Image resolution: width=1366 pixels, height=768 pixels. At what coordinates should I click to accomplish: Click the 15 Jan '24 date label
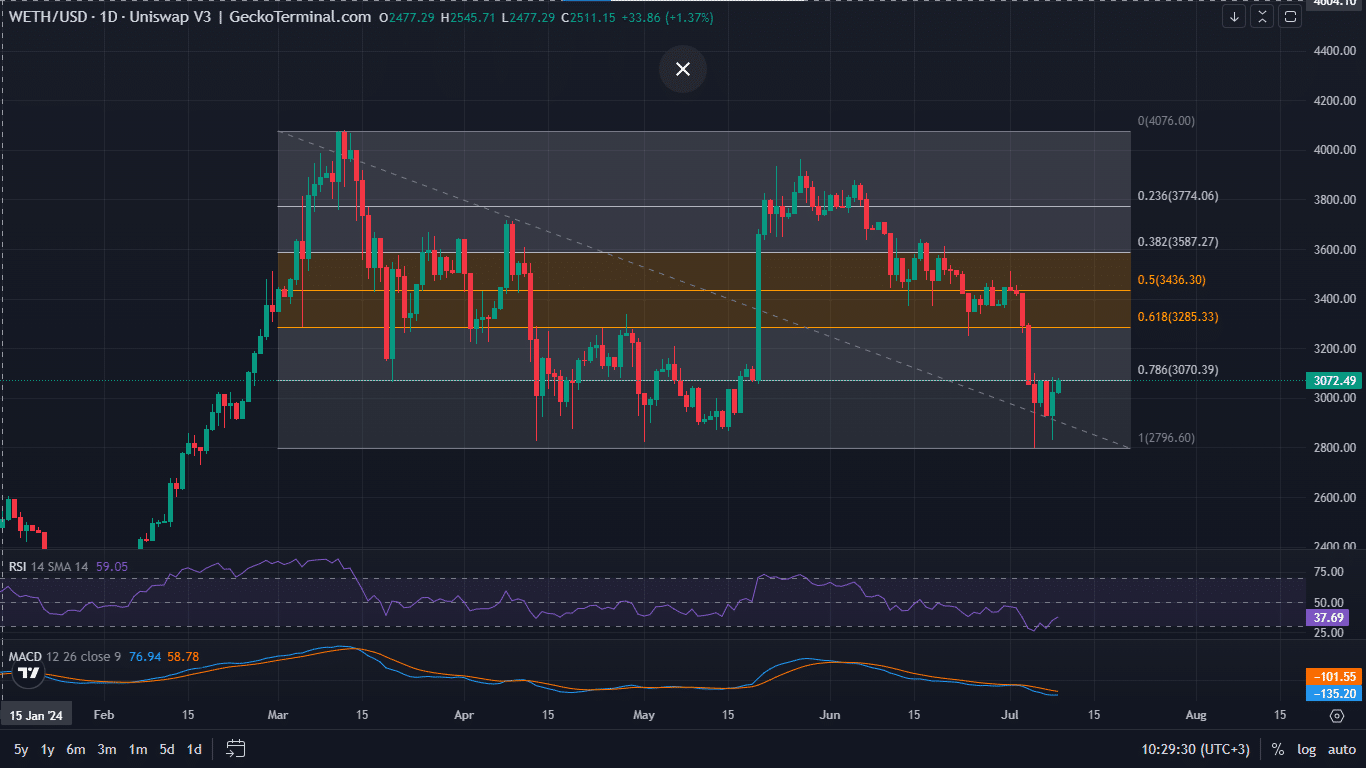37,715
